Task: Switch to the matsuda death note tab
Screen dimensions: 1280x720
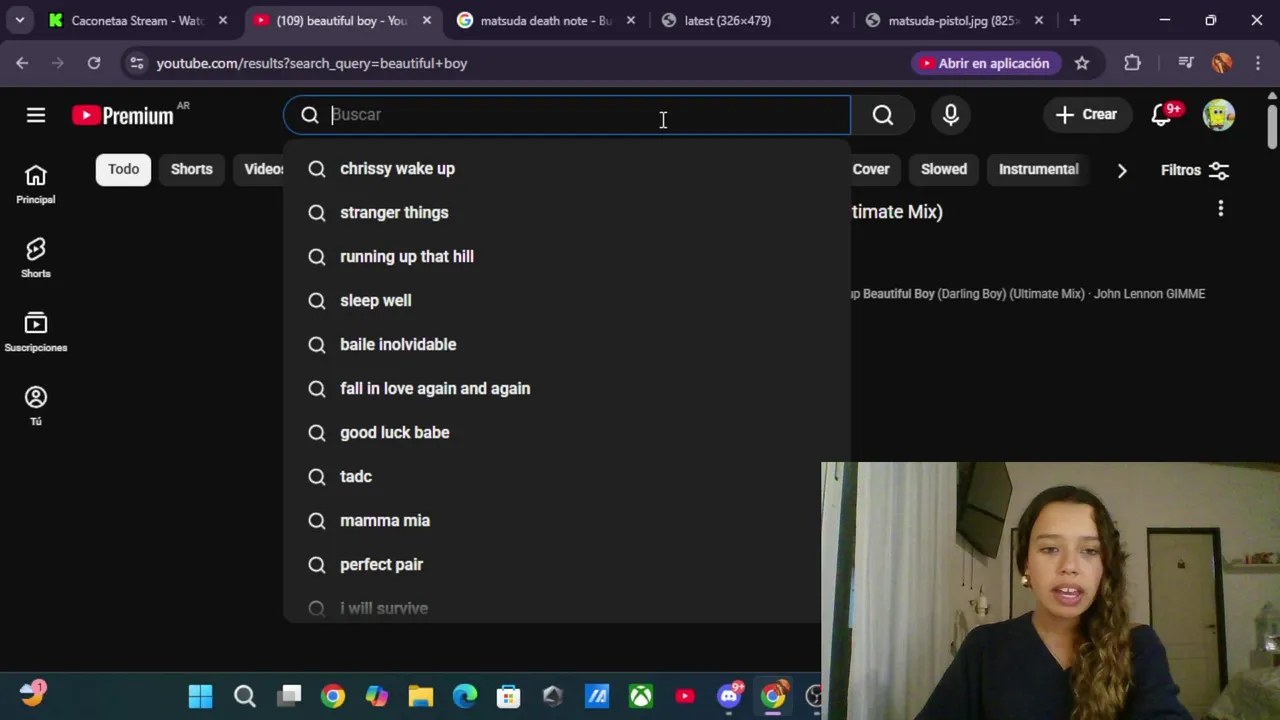Action: point(546,20)
